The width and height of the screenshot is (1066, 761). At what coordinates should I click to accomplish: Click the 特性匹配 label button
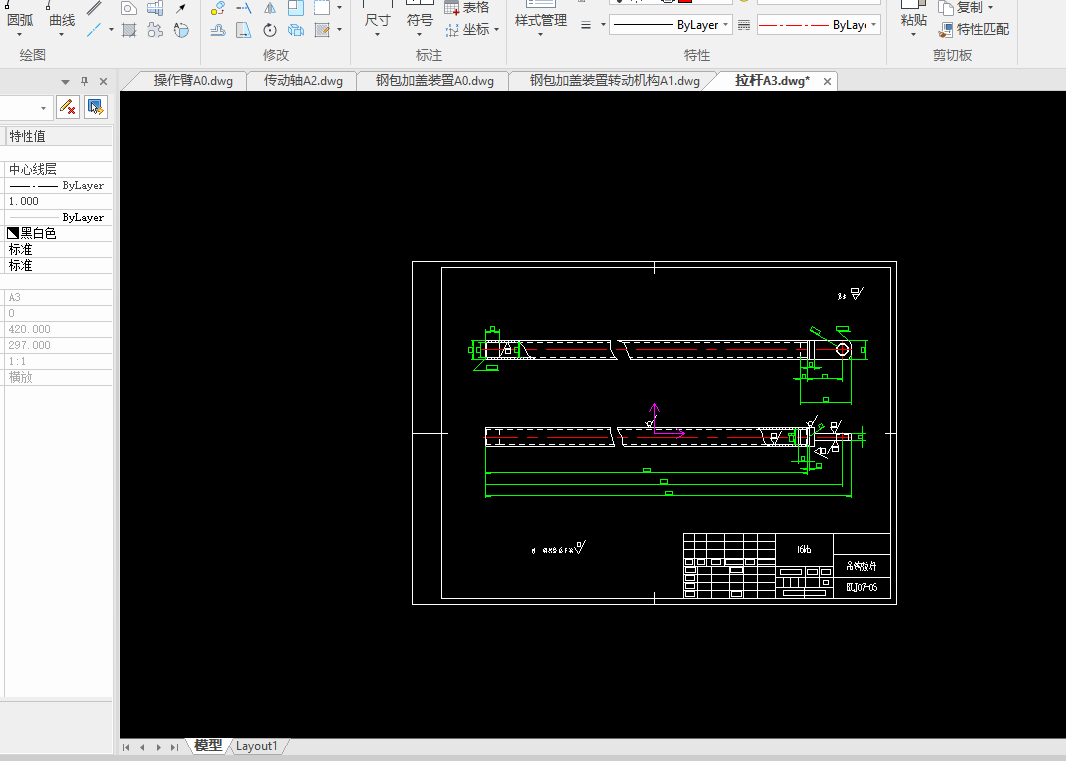click(982, 29)
